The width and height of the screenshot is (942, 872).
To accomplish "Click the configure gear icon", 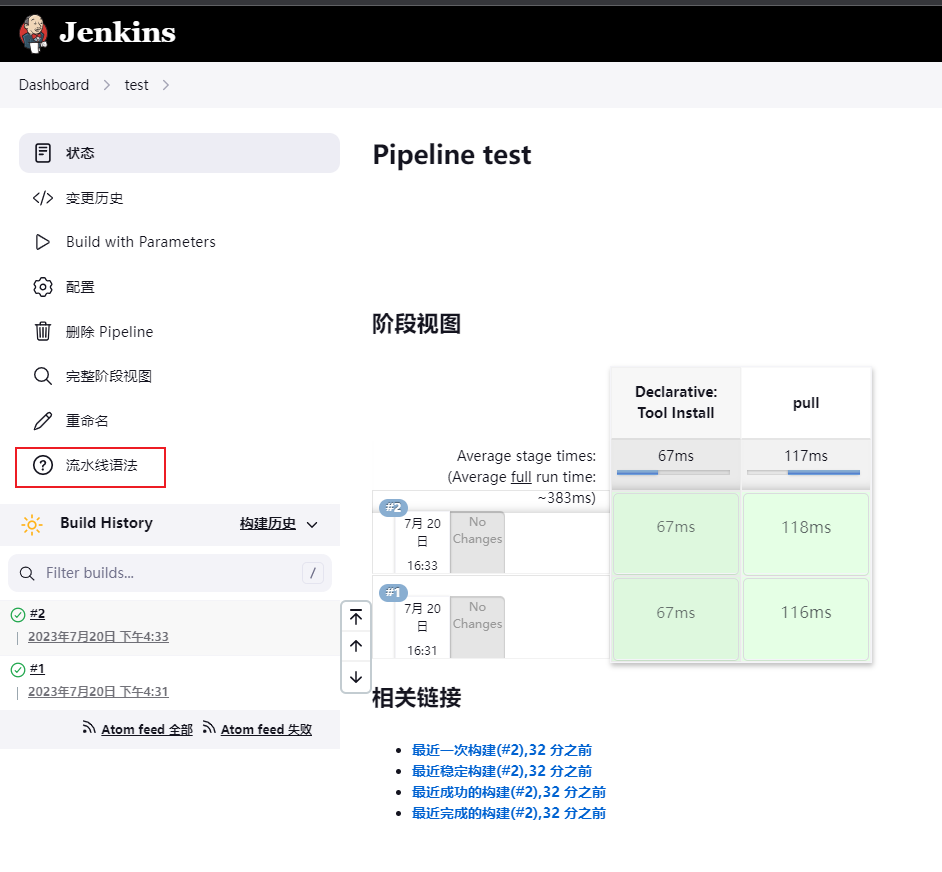I will (43, 287).
